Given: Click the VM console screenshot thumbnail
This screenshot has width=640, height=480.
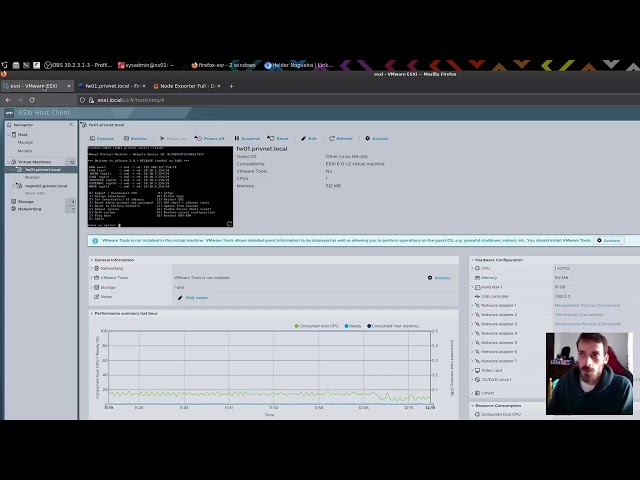Looking at the screenshot, I should tap(160, 187).
